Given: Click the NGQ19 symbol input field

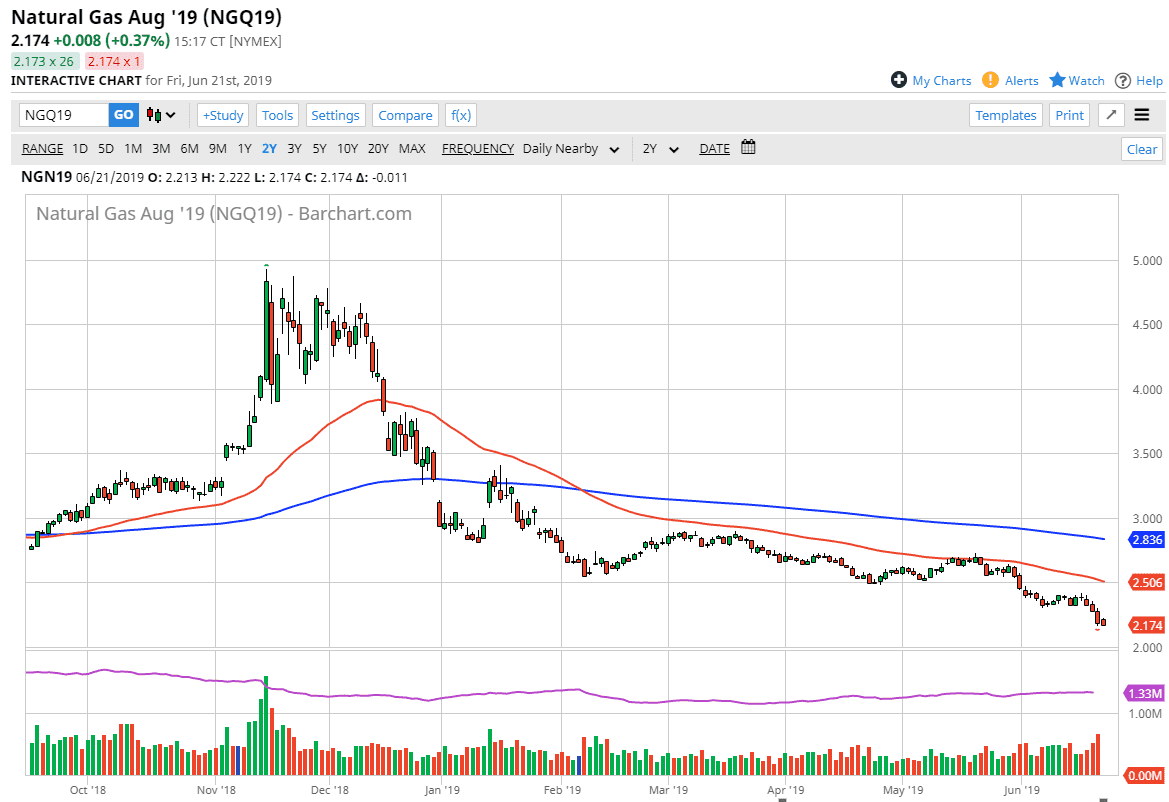Looking at the screenshot, I should [64, 115].
